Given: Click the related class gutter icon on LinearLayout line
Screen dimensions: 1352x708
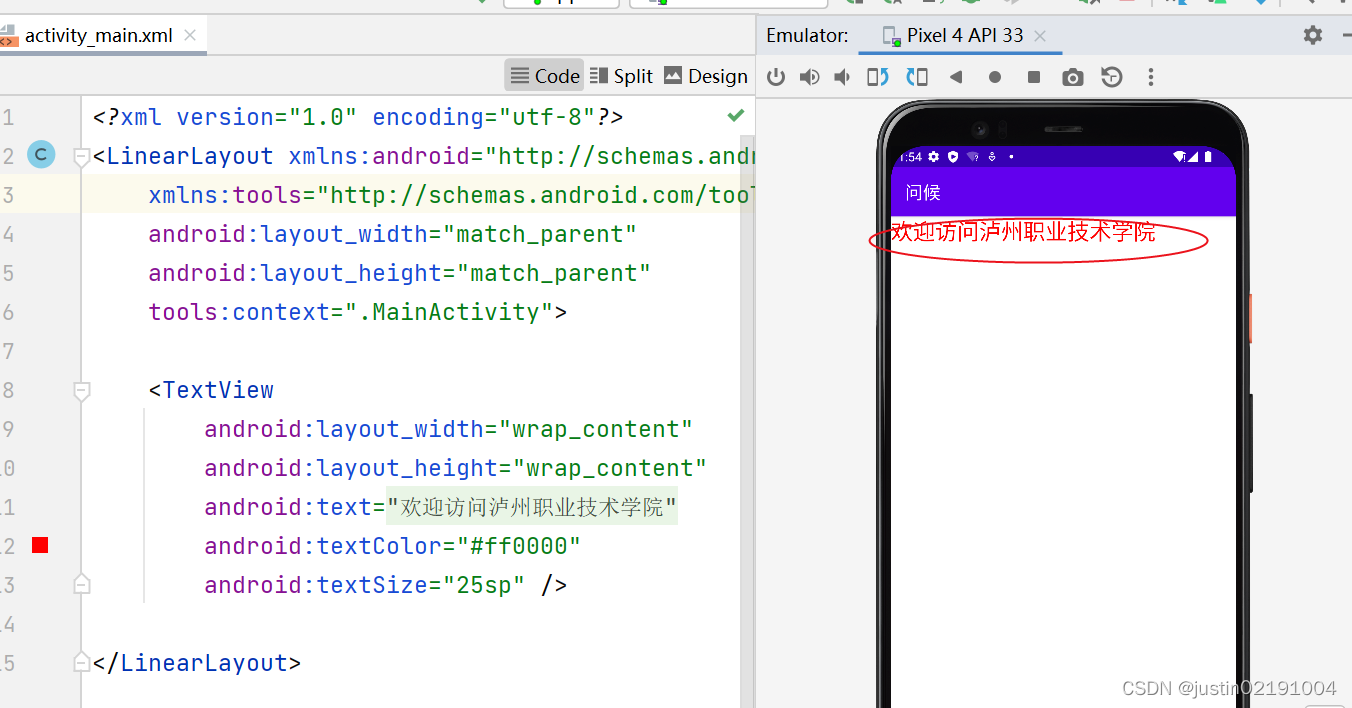Looking at the screenshot, I should click(41, 155).
